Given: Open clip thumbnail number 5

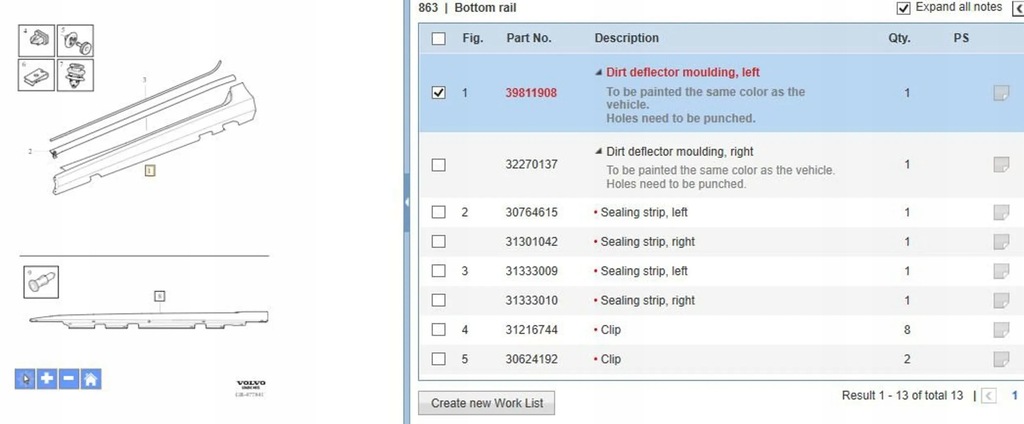Looking at the screenshot, I should point(75,41).
